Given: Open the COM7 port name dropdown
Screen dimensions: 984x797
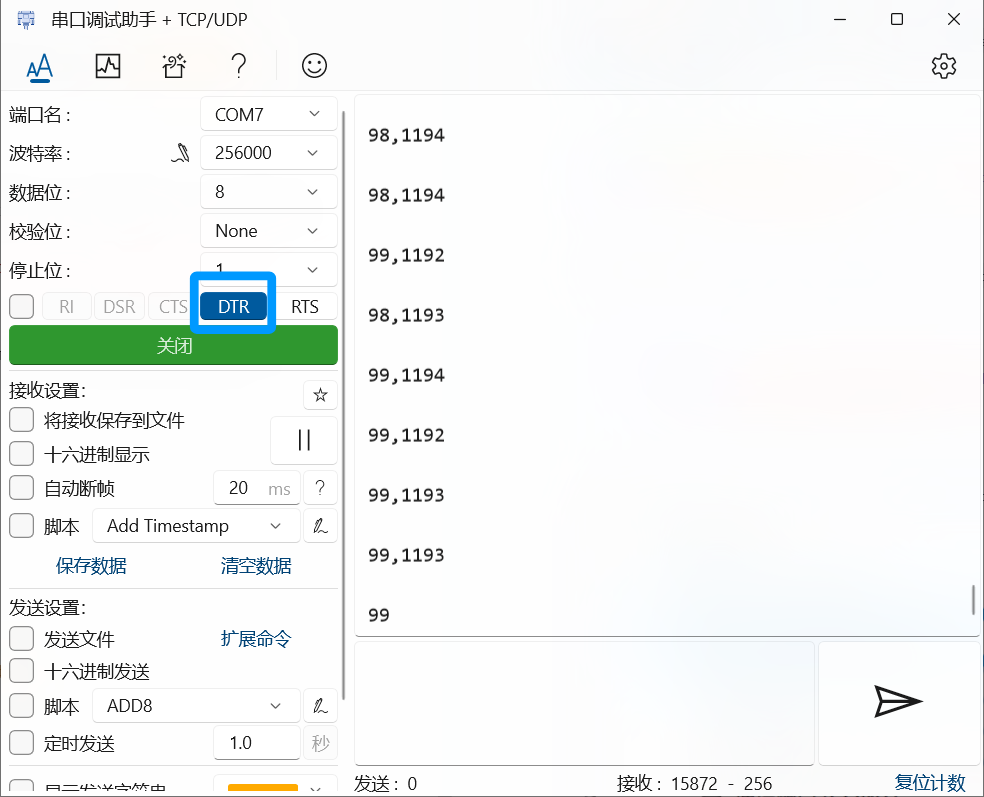Looking at the screenshot, I should 268,115.
